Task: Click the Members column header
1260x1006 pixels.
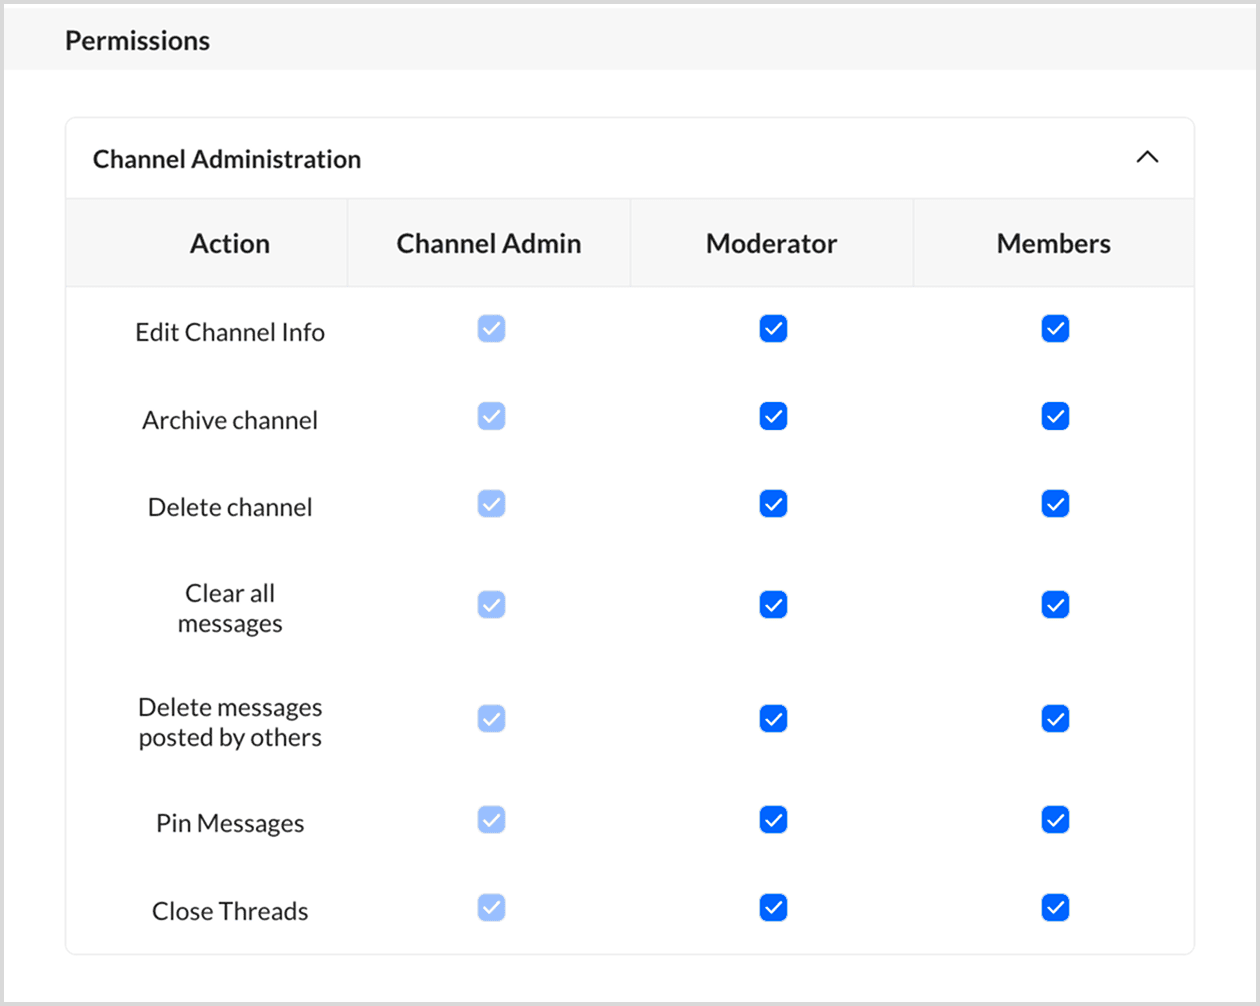Action: 1053,244
